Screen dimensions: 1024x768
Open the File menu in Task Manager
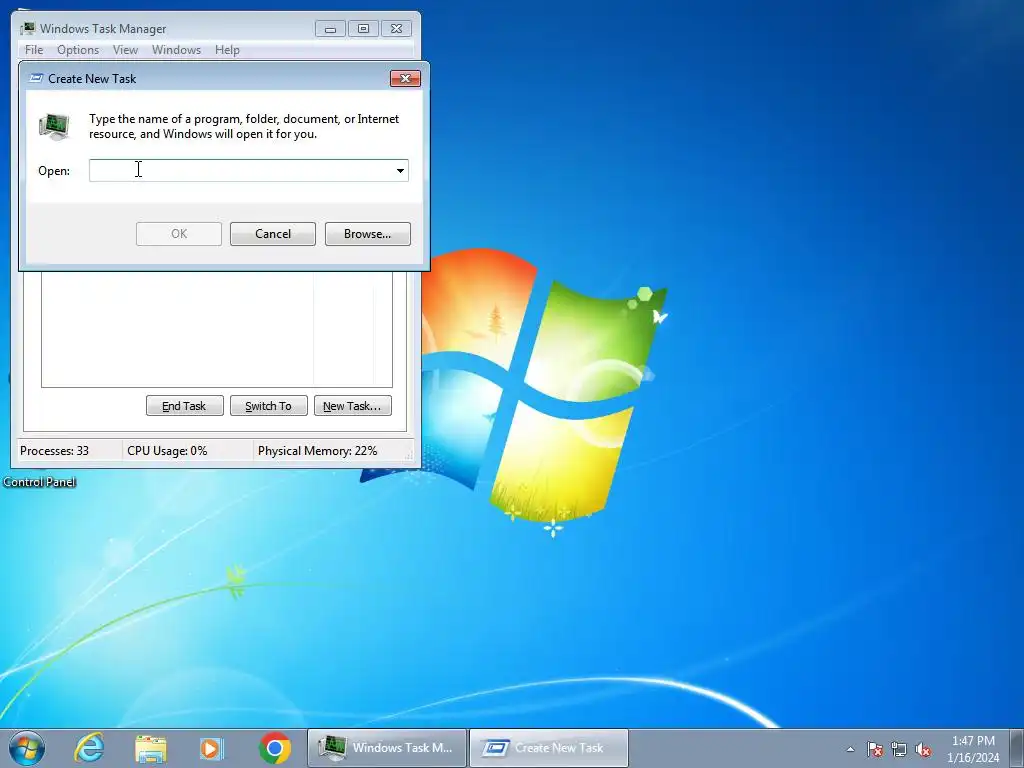(x=34, y=50)
